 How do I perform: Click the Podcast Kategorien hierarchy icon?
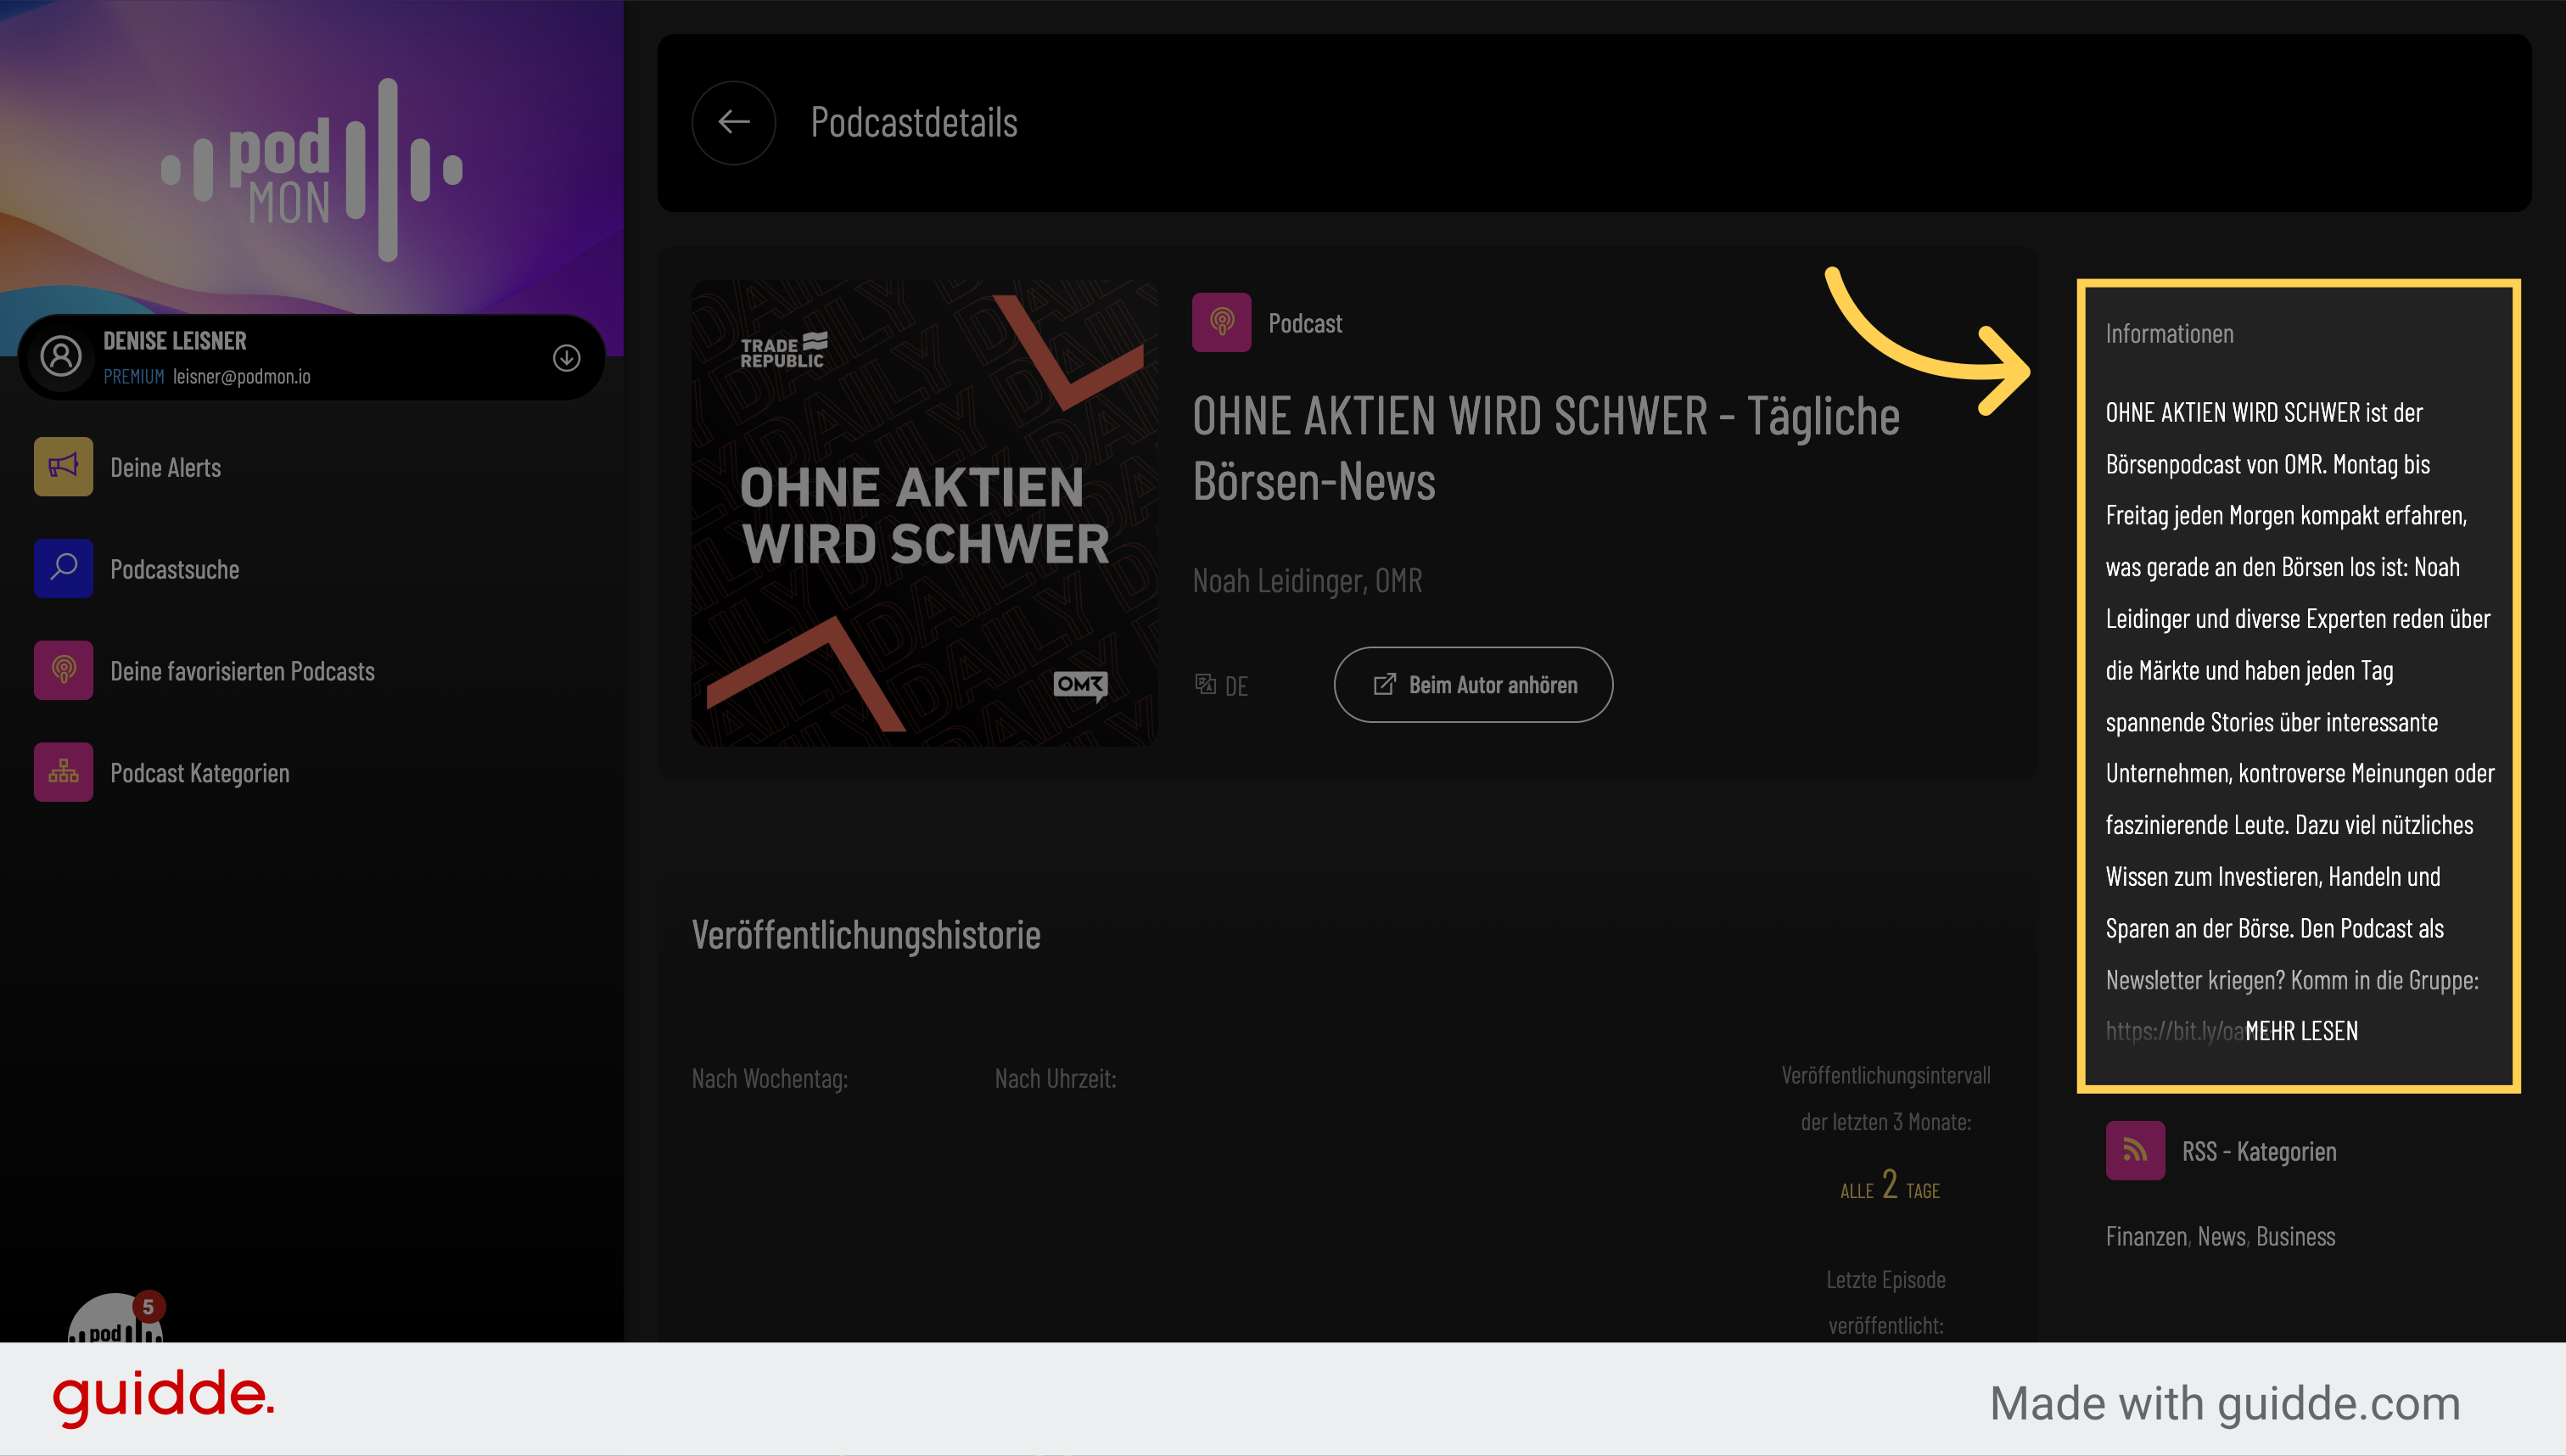coord(63,772)
